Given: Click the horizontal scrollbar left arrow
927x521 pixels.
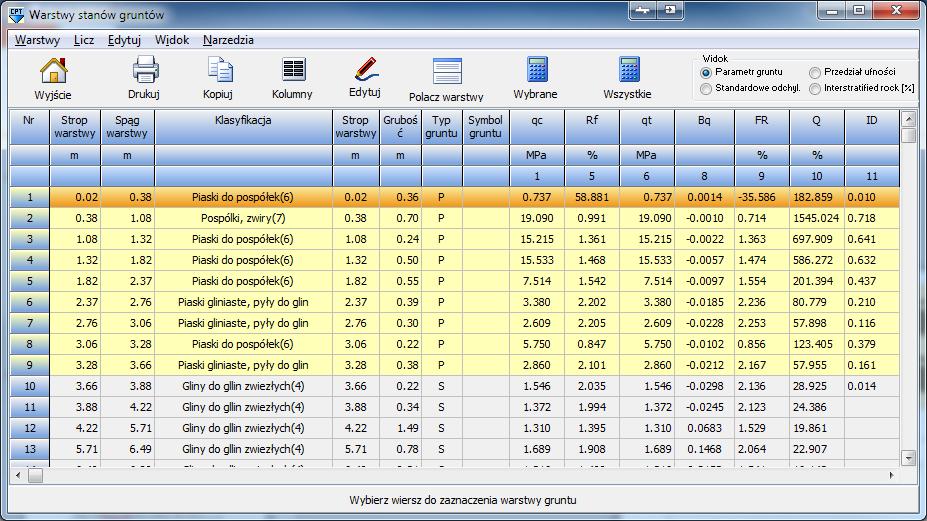Looking at the screenshot, I should (x=18, y=475).
